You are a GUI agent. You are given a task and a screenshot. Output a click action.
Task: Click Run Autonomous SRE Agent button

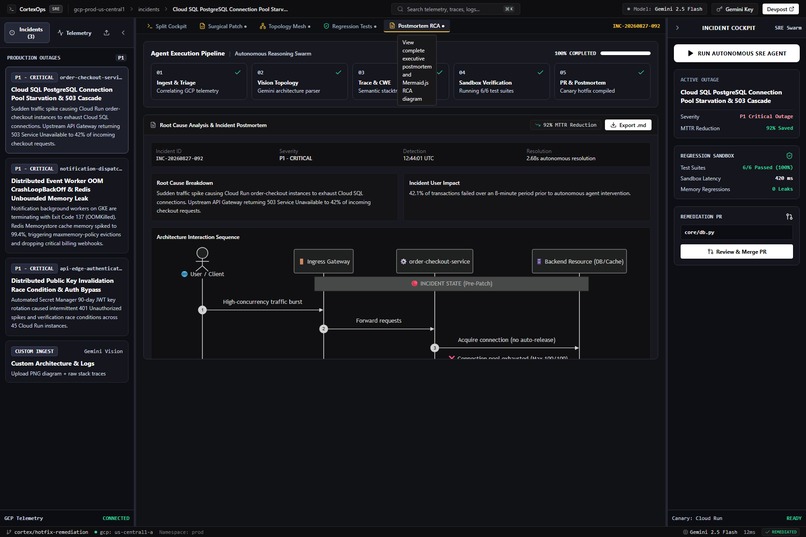pyautogui.click(x=736, y=53)
